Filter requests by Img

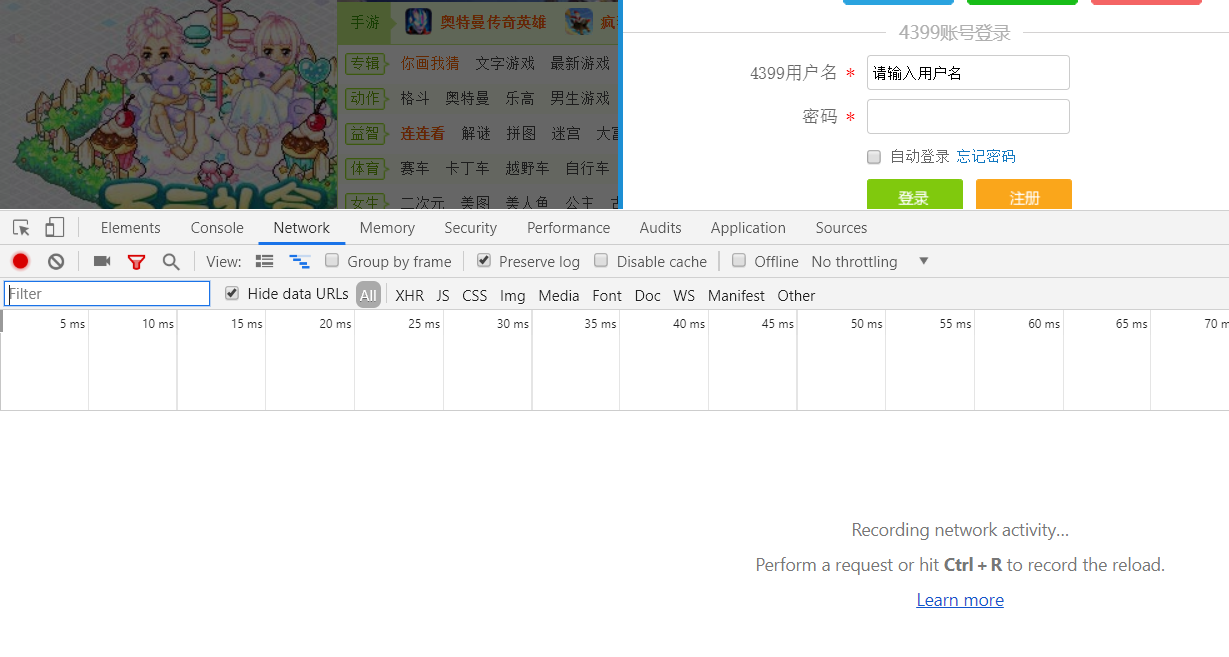(x=513, y=296)
